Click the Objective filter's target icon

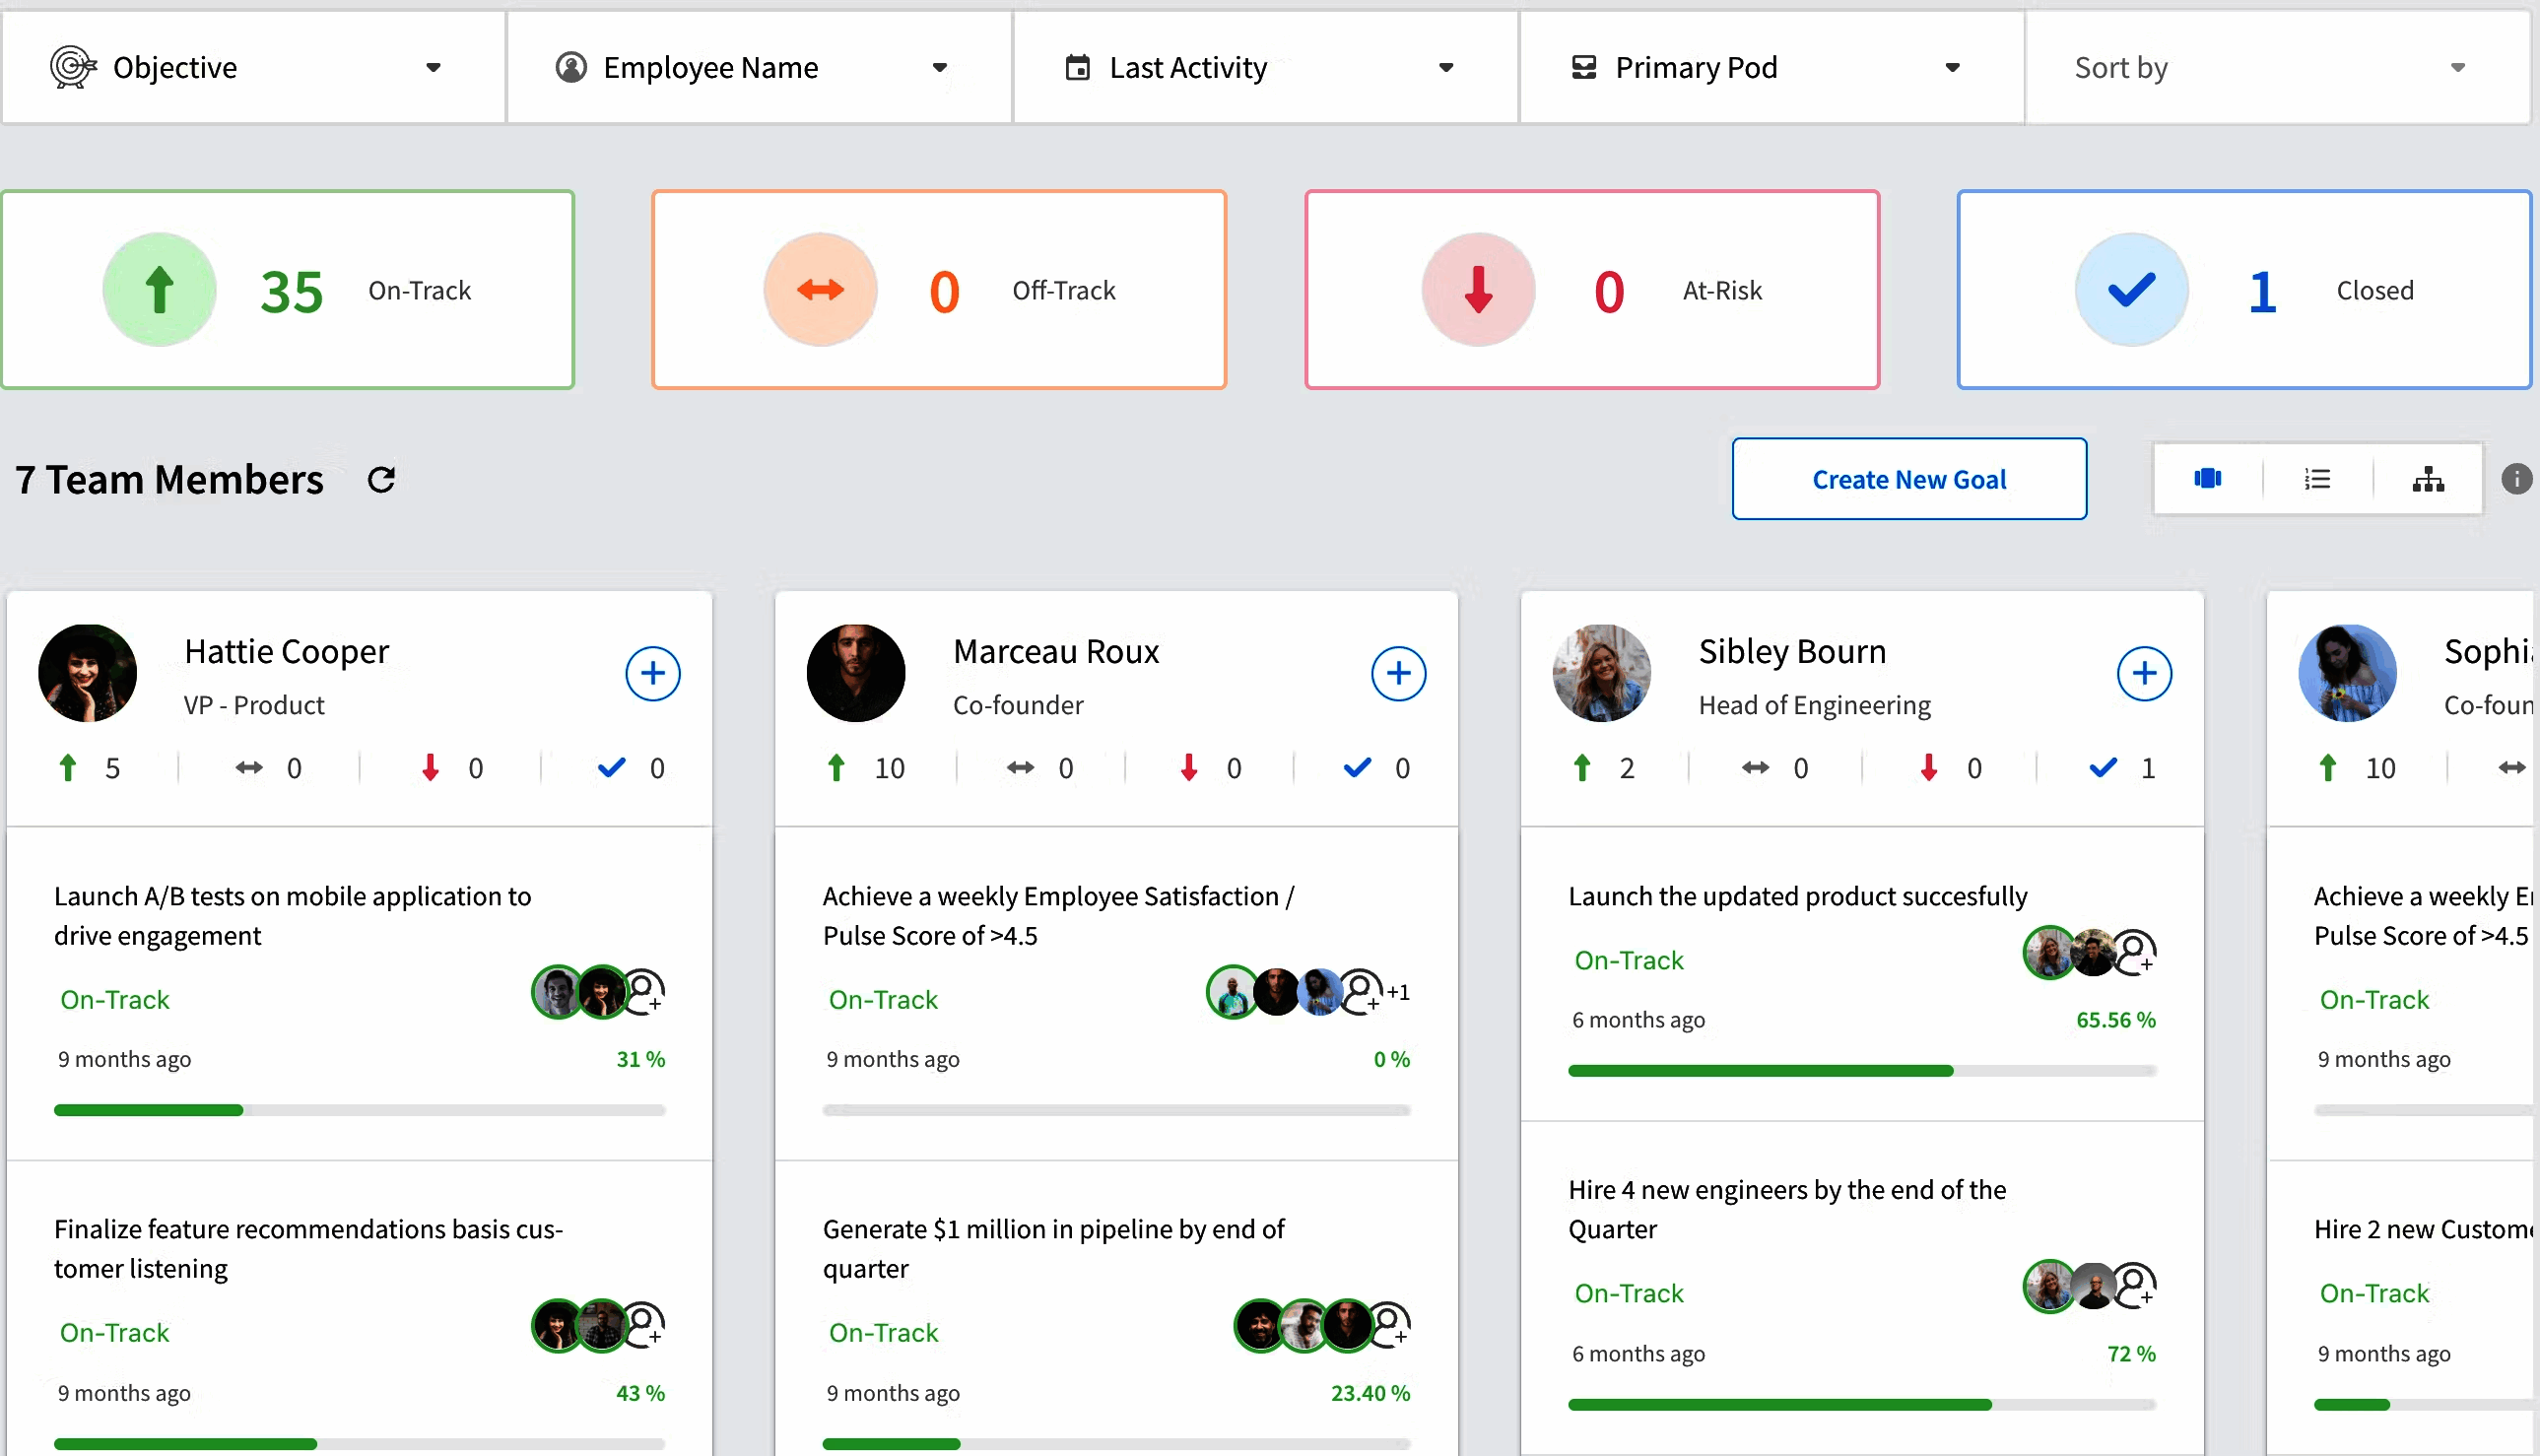coord(72,66)
